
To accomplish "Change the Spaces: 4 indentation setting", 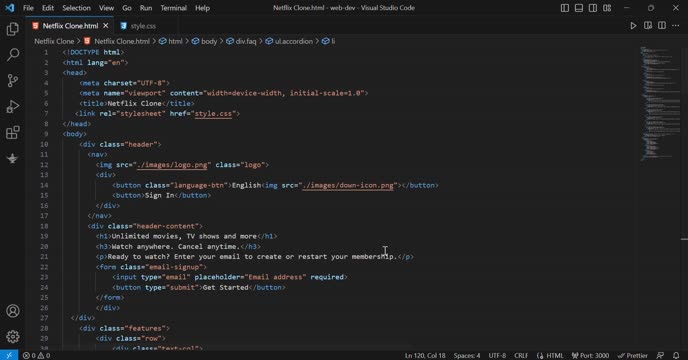I will pos(467,355).
